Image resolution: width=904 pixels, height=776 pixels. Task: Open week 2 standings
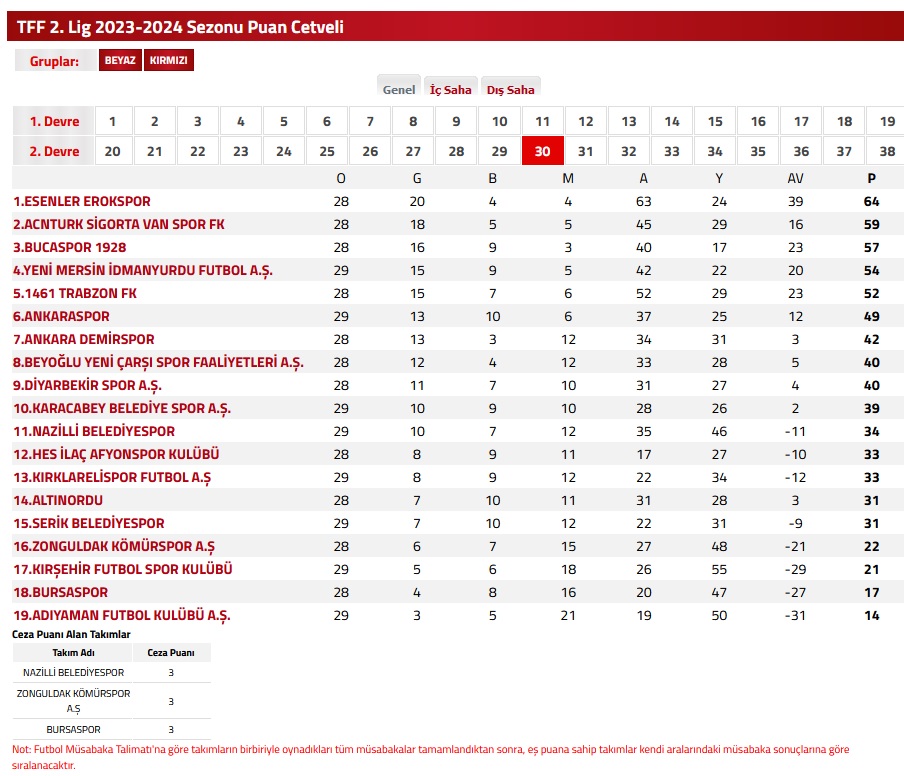[155, 121]
